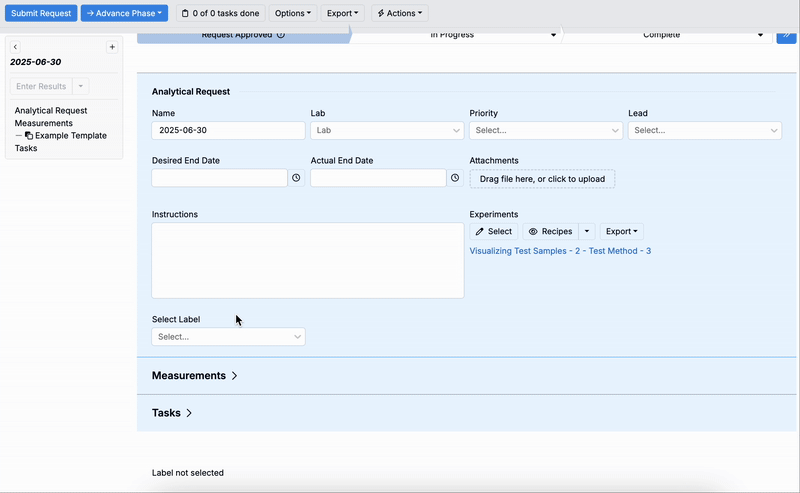Image resolution: width=800 pixels, height=493 pixels.
Task: Select Measurements in sidebar tree
Action: pos(43,123)
